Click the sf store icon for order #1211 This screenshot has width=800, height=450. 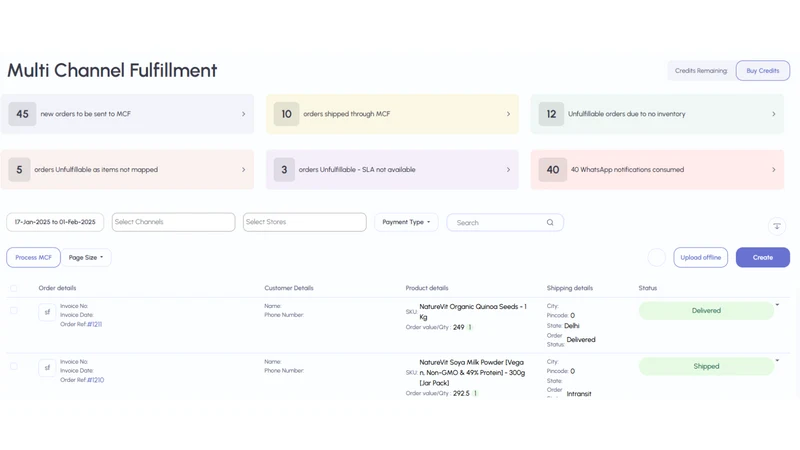(47, 312)
